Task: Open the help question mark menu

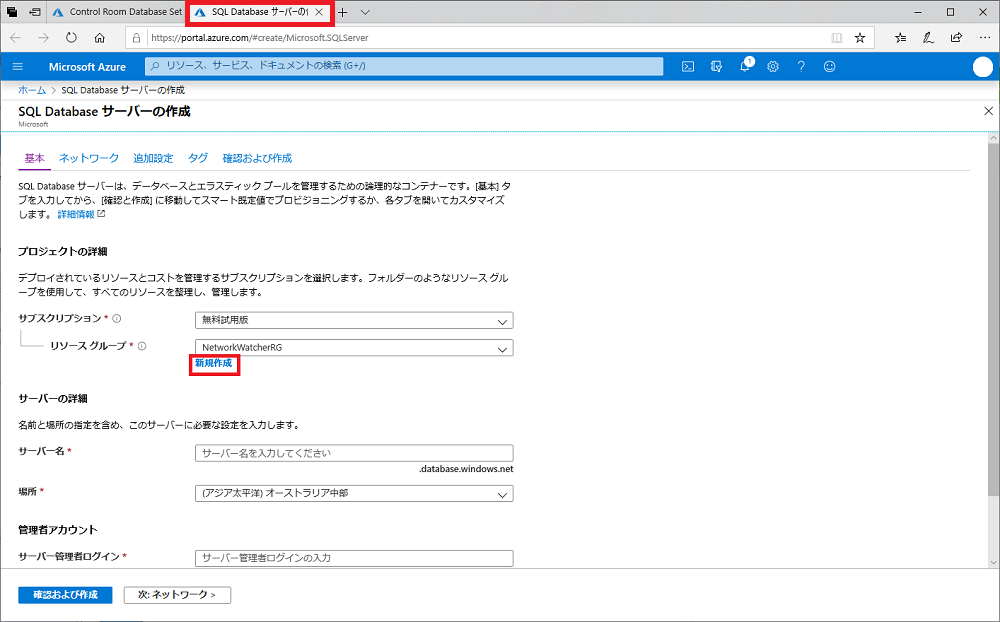Action: tap(801, 66)
